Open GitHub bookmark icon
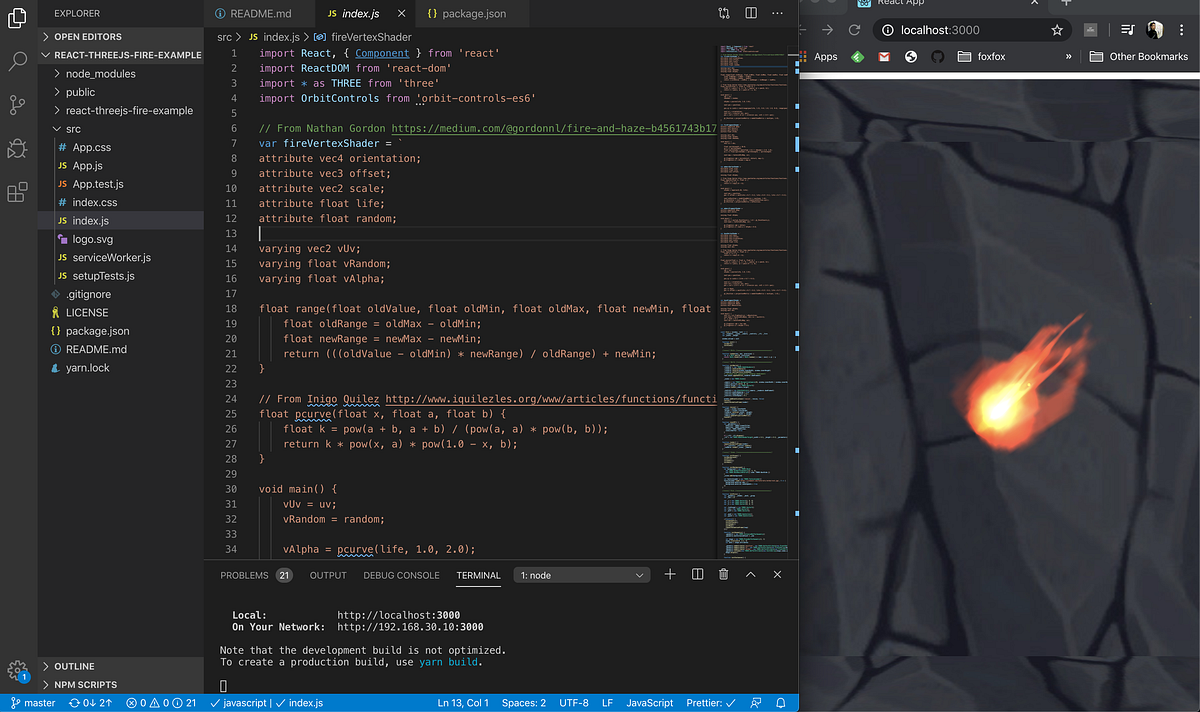The image size is (1200, 712). (x=938, y=57)
